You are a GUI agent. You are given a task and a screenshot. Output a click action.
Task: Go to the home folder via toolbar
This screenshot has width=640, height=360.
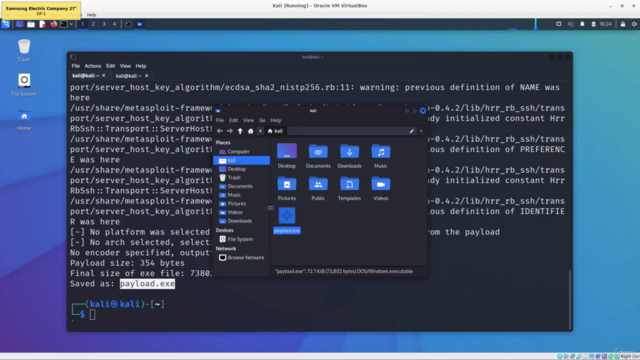click(x=251, y=131)
